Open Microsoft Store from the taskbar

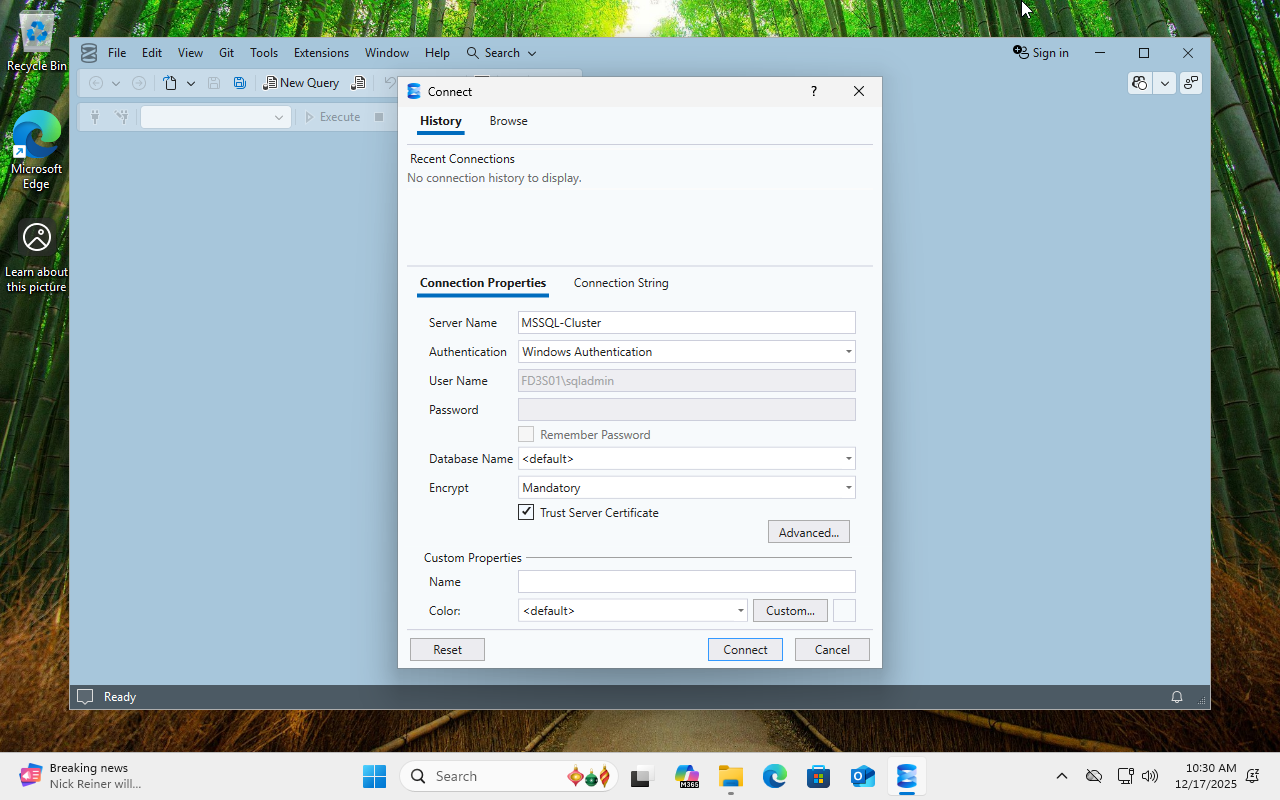tap(818, 776)
